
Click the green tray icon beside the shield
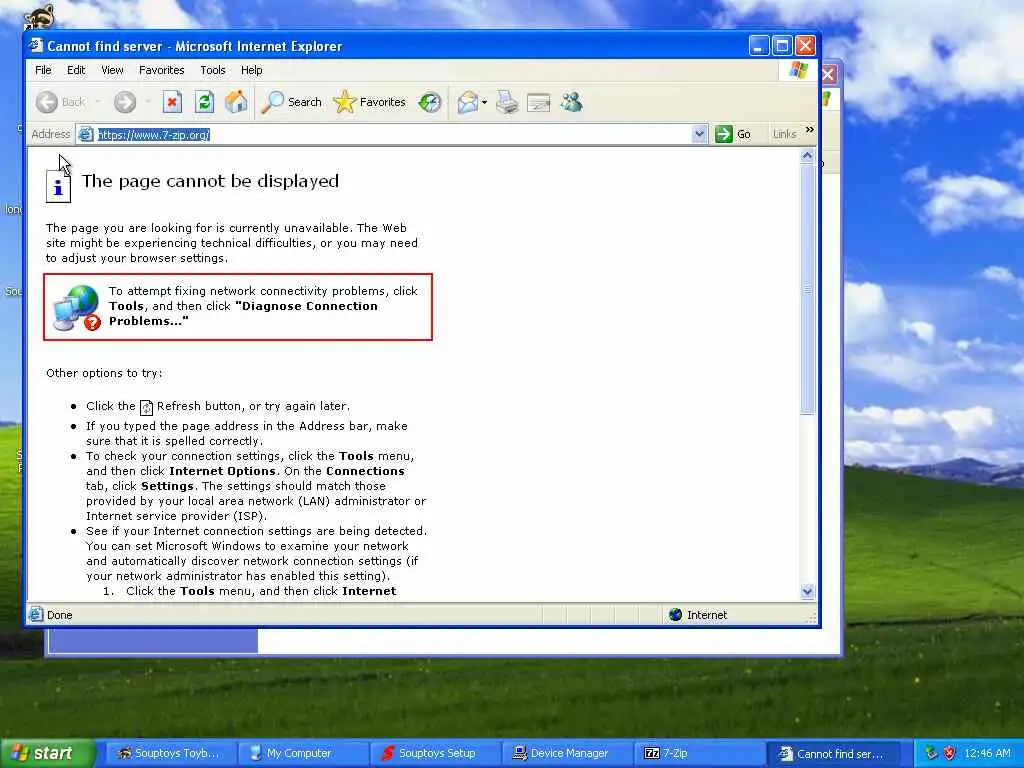[931, 754]
